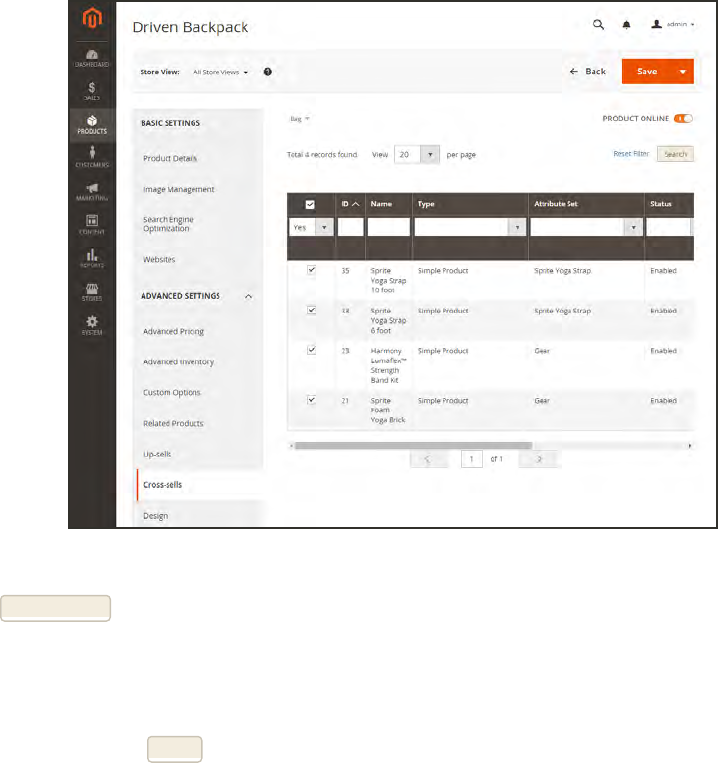Viewport: 719px width, 763px height.
Task: Open the Marketing megaphone menu
Action: pos(92,192)
